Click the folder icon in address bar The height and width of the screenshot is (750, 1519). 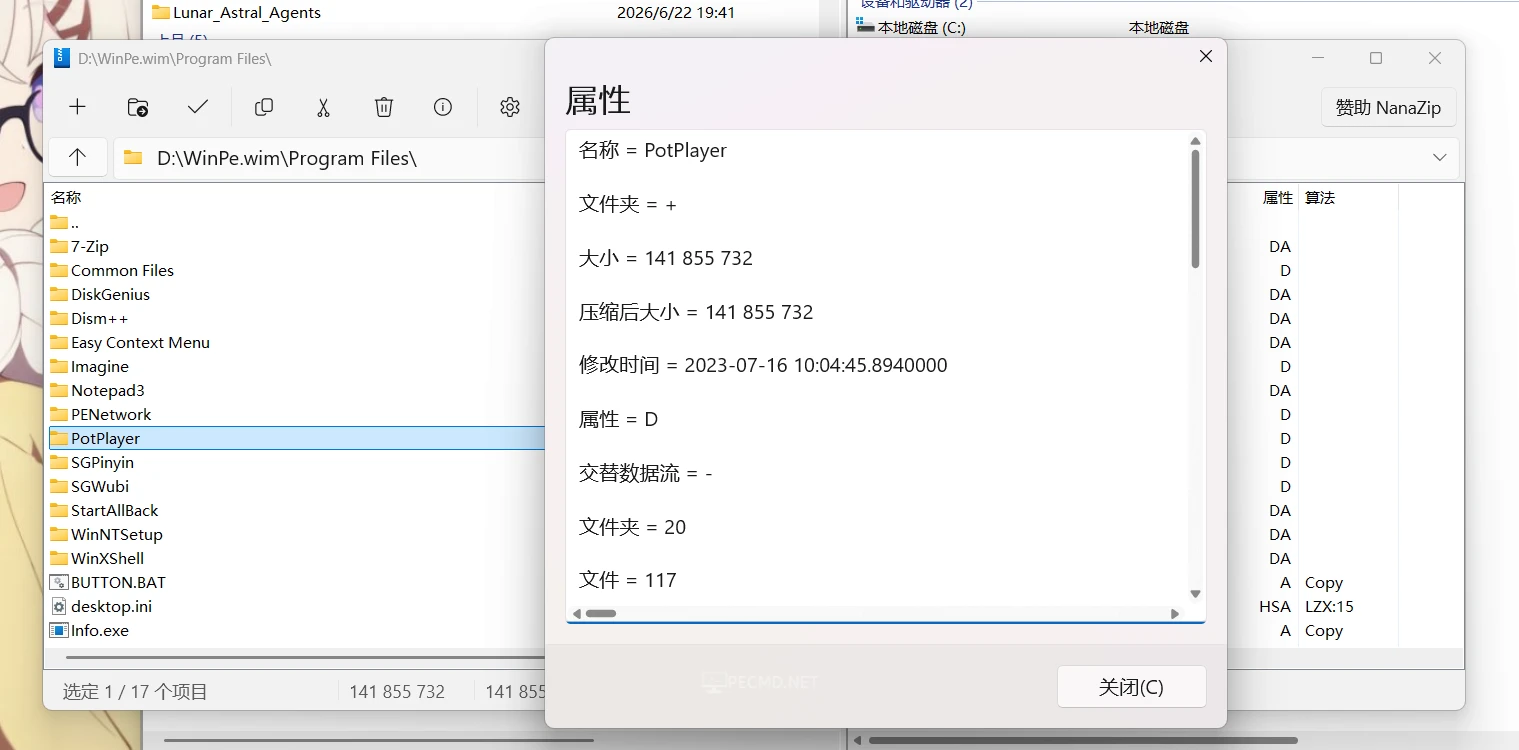click(132, 158)
